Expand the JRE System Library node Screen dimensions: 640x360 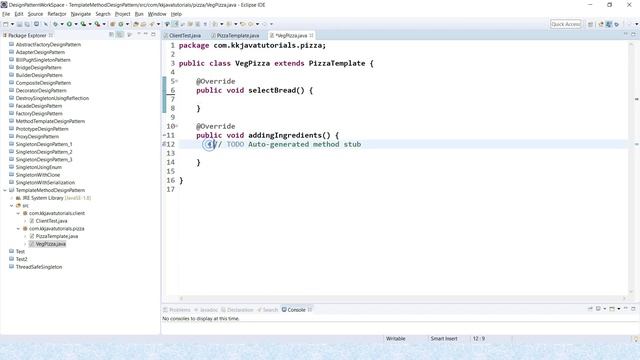click(x=12, y=198)
